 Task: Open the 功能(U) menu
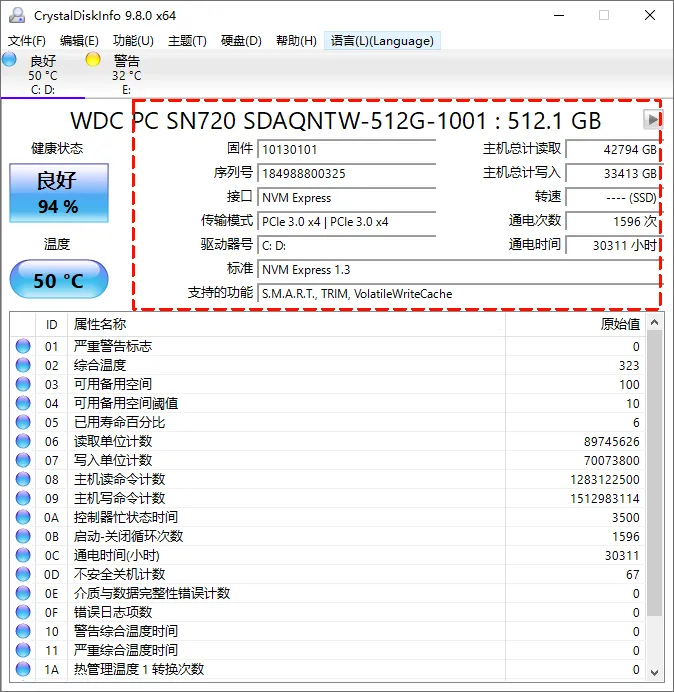tap(133, 41)
